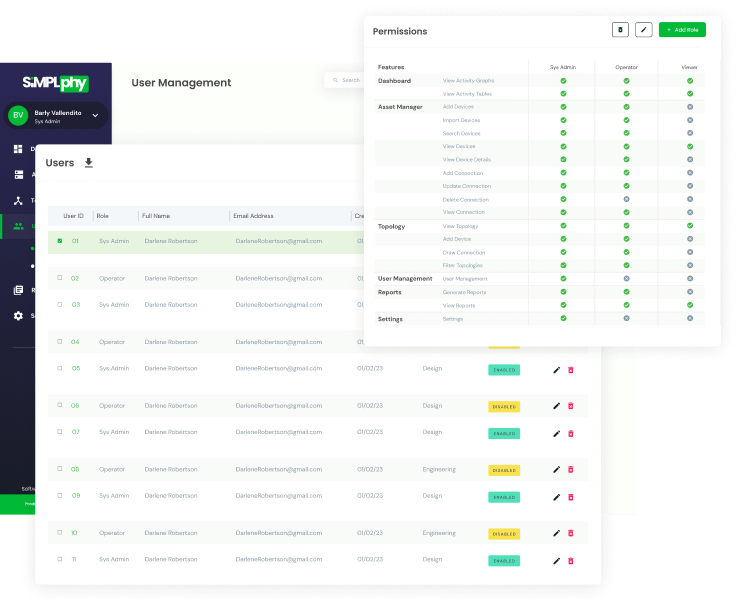Image resolution: width=739 pixels, height=608 pixels.
Task: Click the Email Address column header
Action: (x=254, y=216)
